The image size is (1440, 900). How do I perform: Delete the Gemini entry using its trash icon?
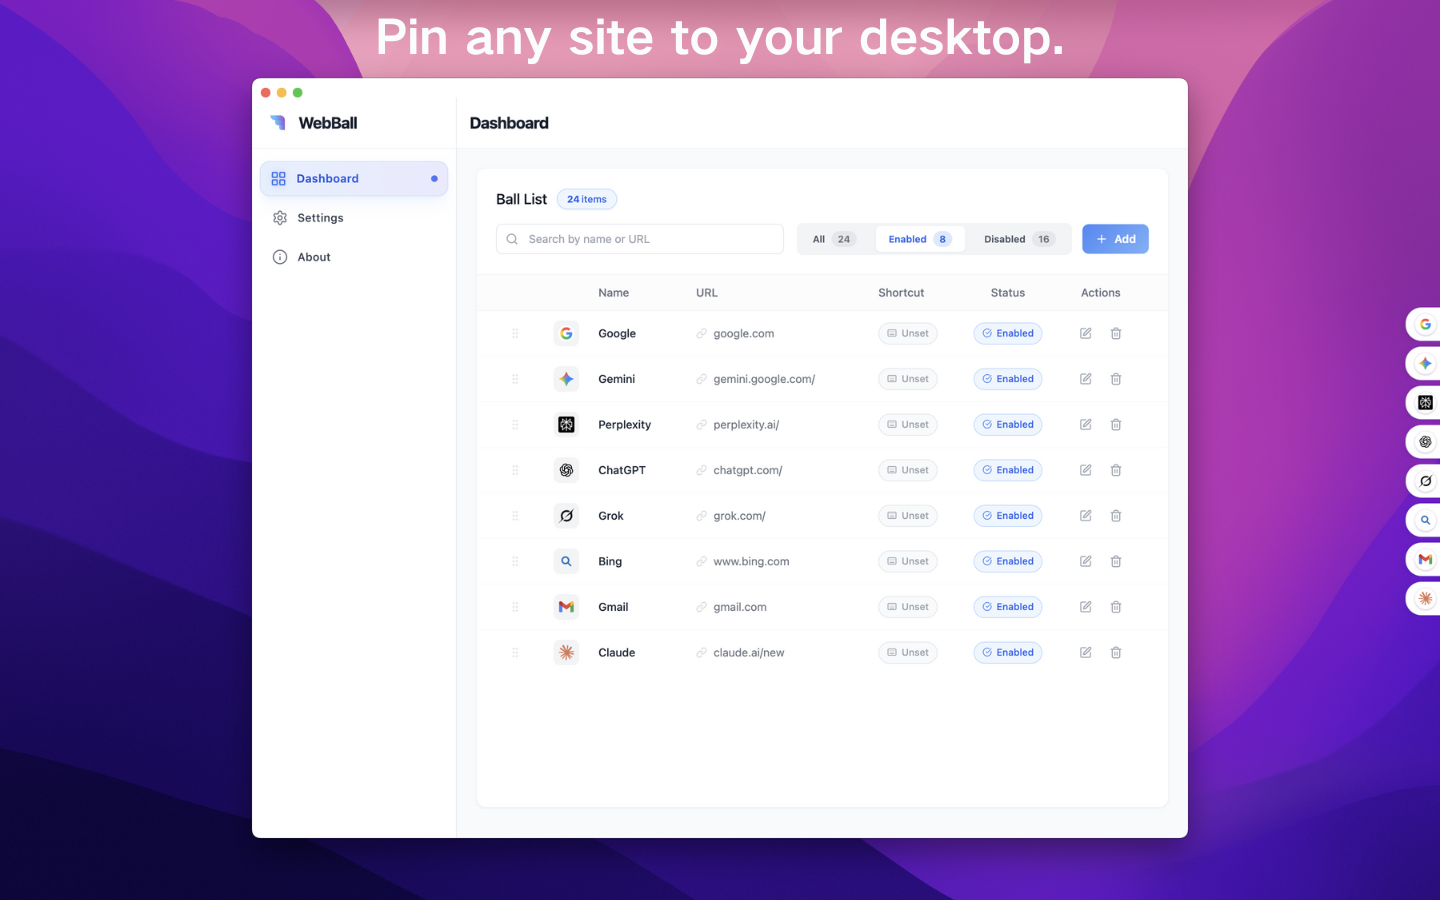1116,379
